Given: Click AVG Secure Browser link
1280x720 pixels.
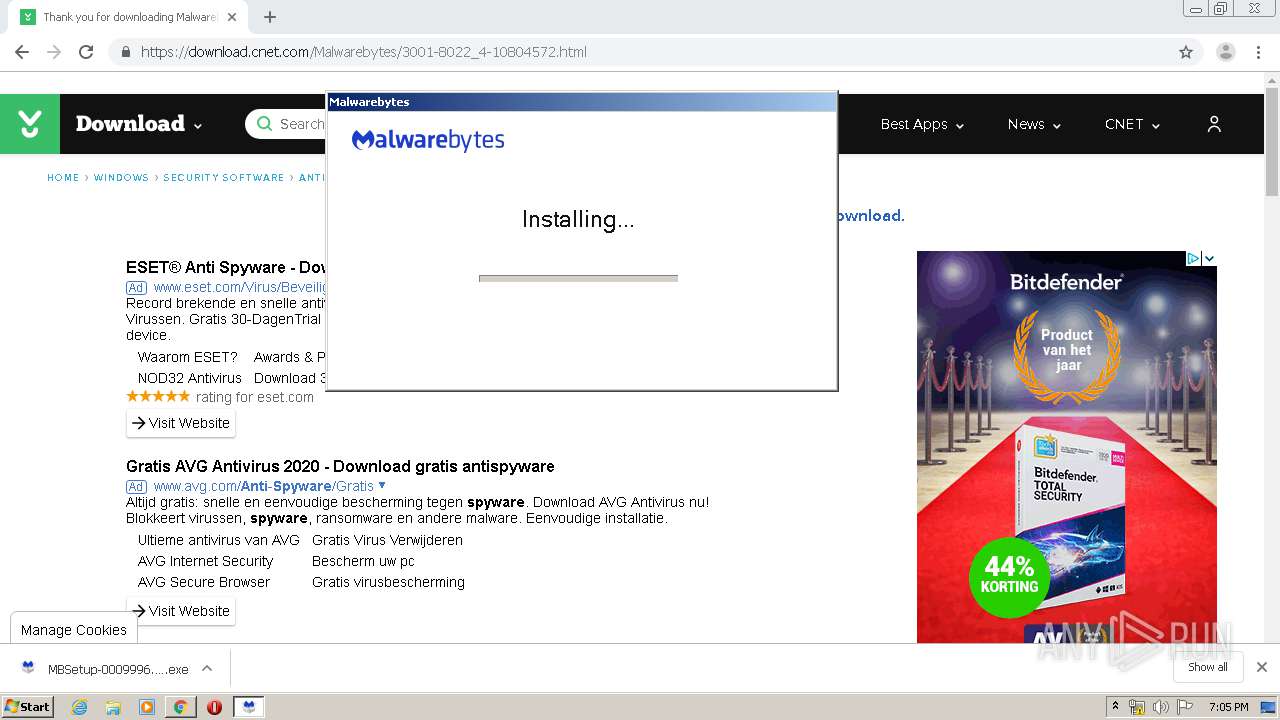Looking at the screenshot, I should point(204,582).
